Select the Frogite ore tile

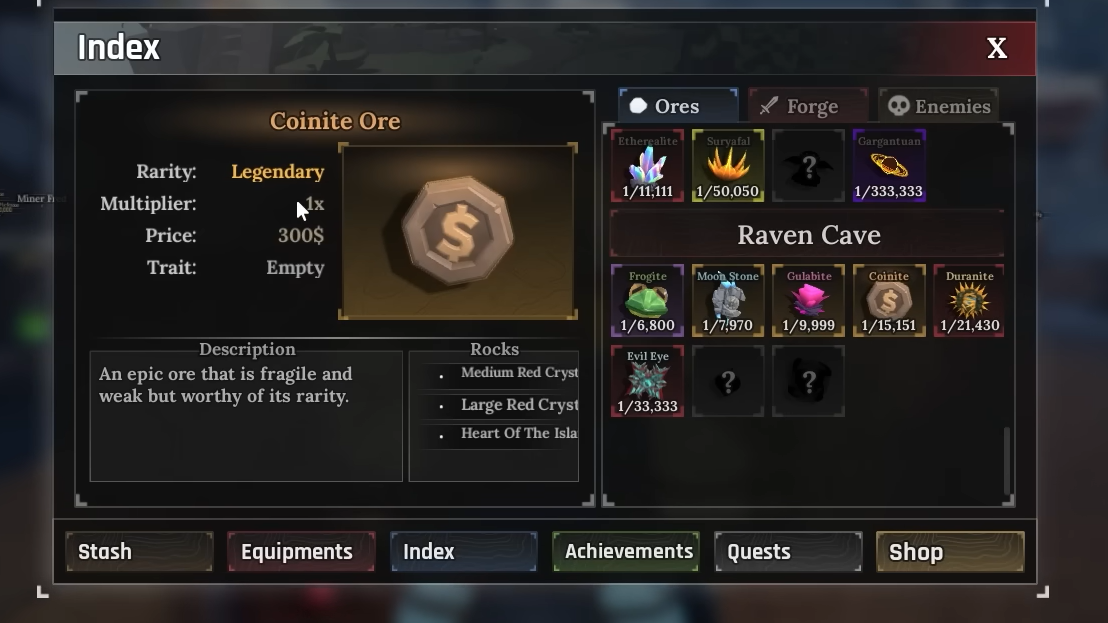tap(647, 300)
